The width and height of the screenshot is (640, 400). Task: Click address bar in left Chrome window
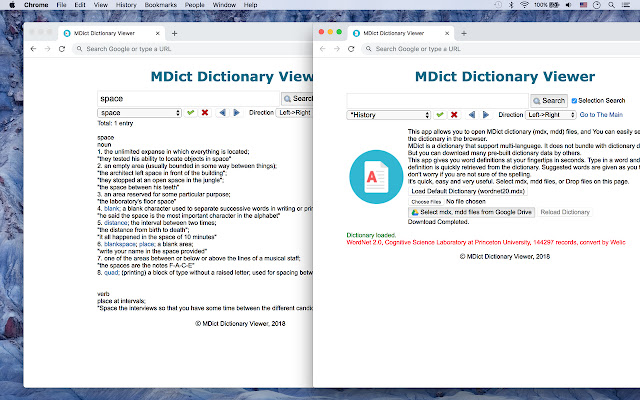tap(192, 49)
